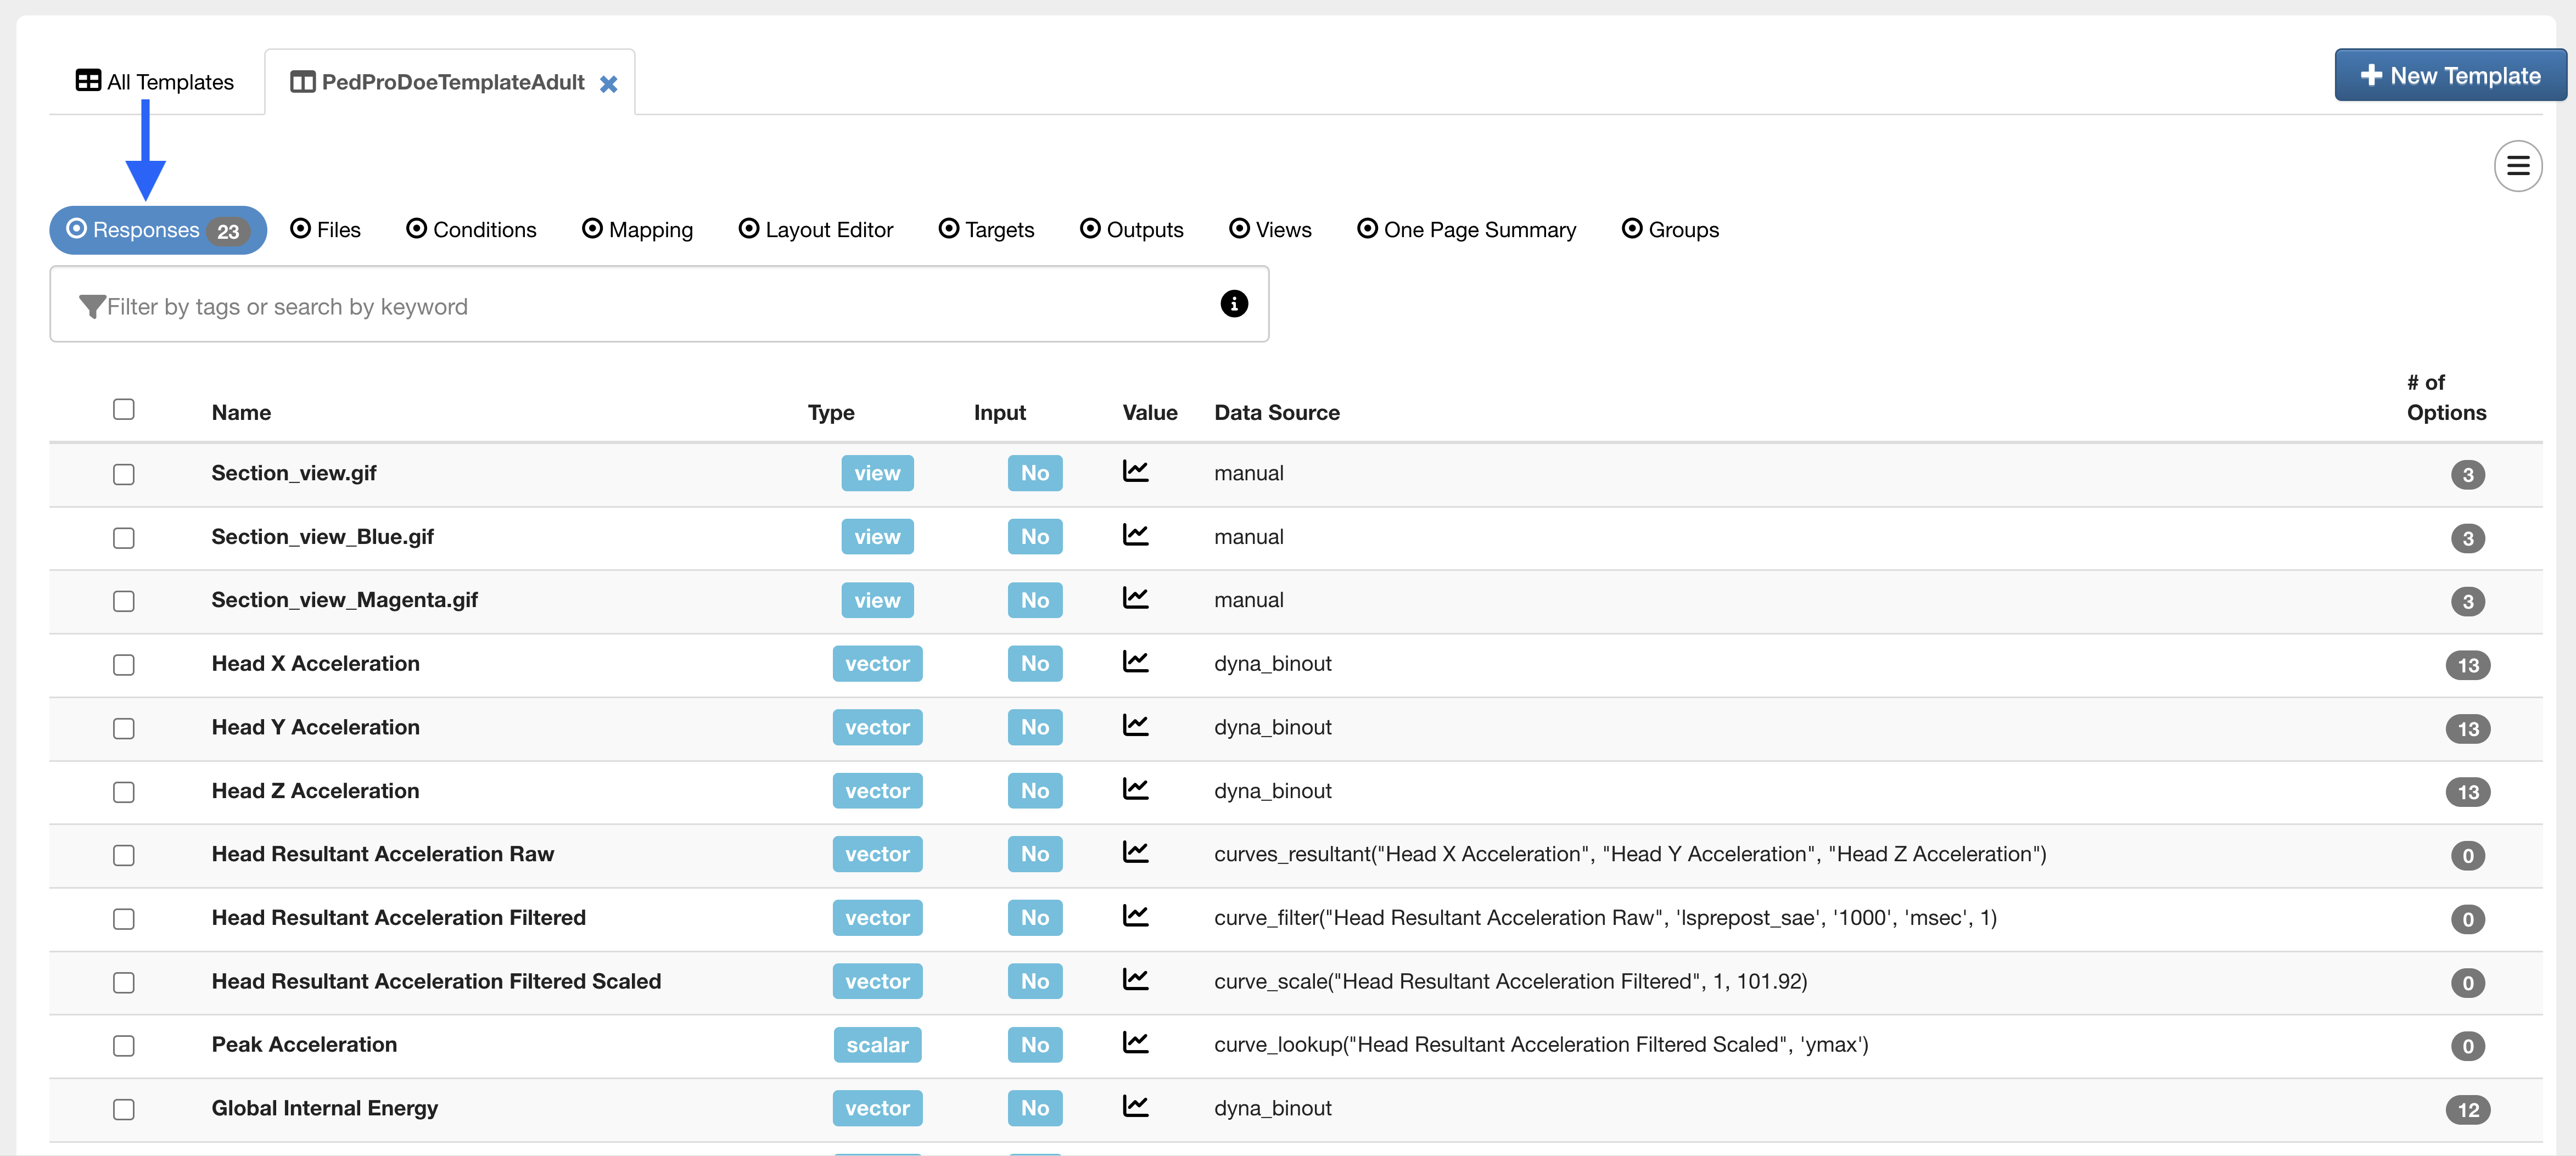Click the info icon in filter box
This screenshot has width=2576, height=1156.
(1234, 304)
